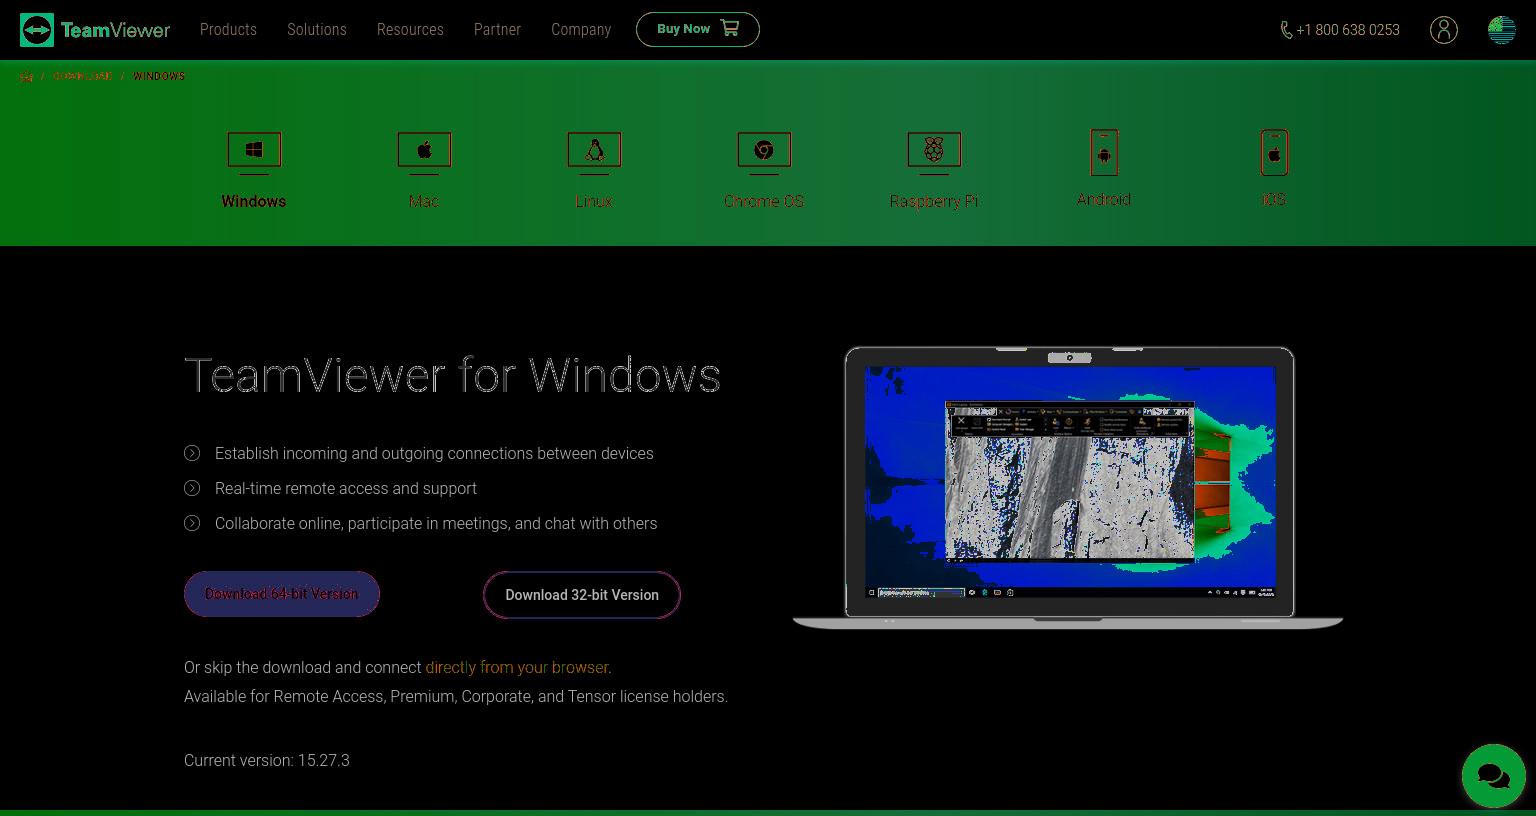Click the shopping cart icon in Buy Now
The width and height of the screenshot is (1536, 816).
[x=730, y=28]
